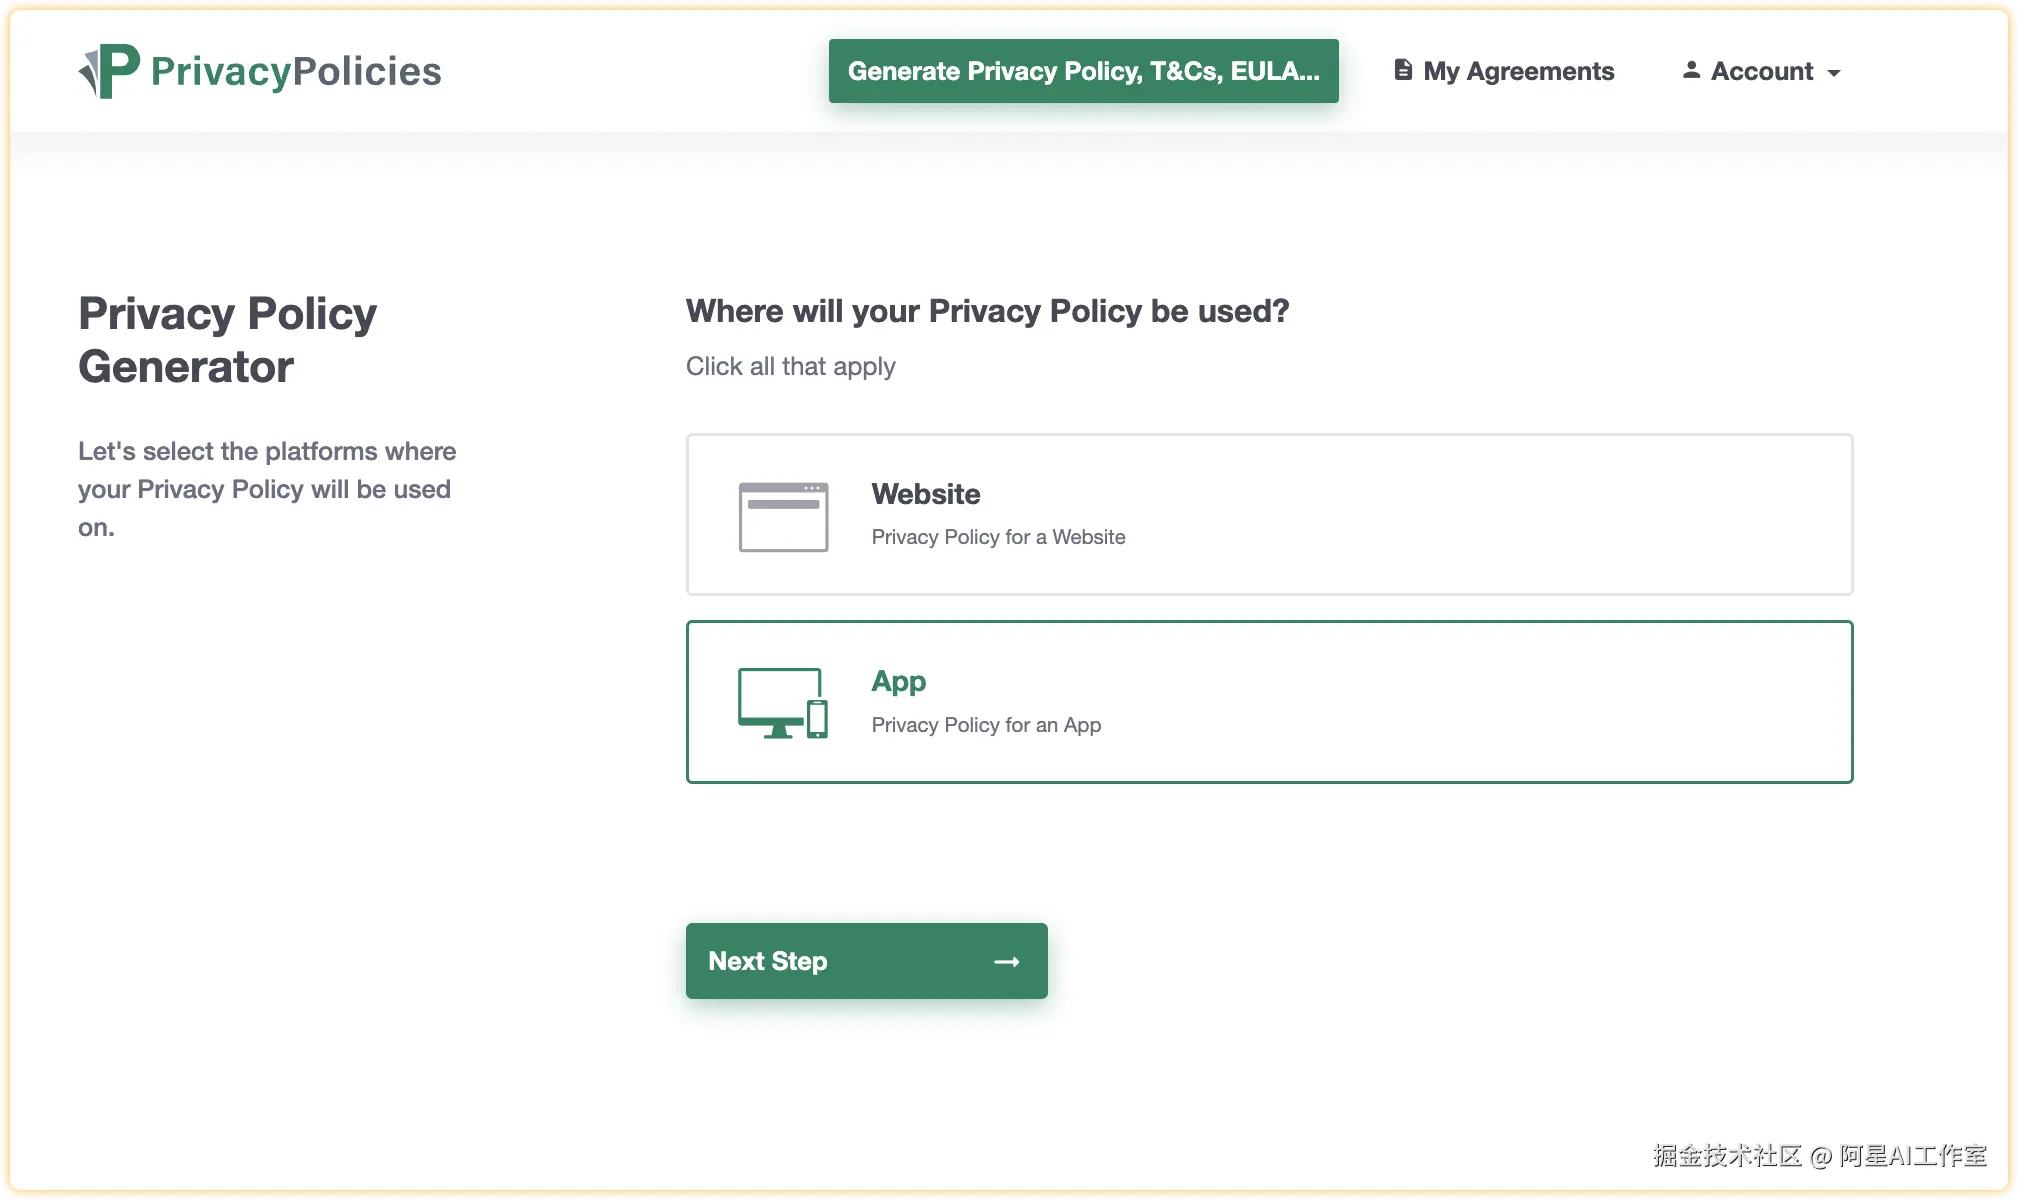
Task: Click the "Where will your Privacy Policy be used?" heading
Action: click(987, 311)
